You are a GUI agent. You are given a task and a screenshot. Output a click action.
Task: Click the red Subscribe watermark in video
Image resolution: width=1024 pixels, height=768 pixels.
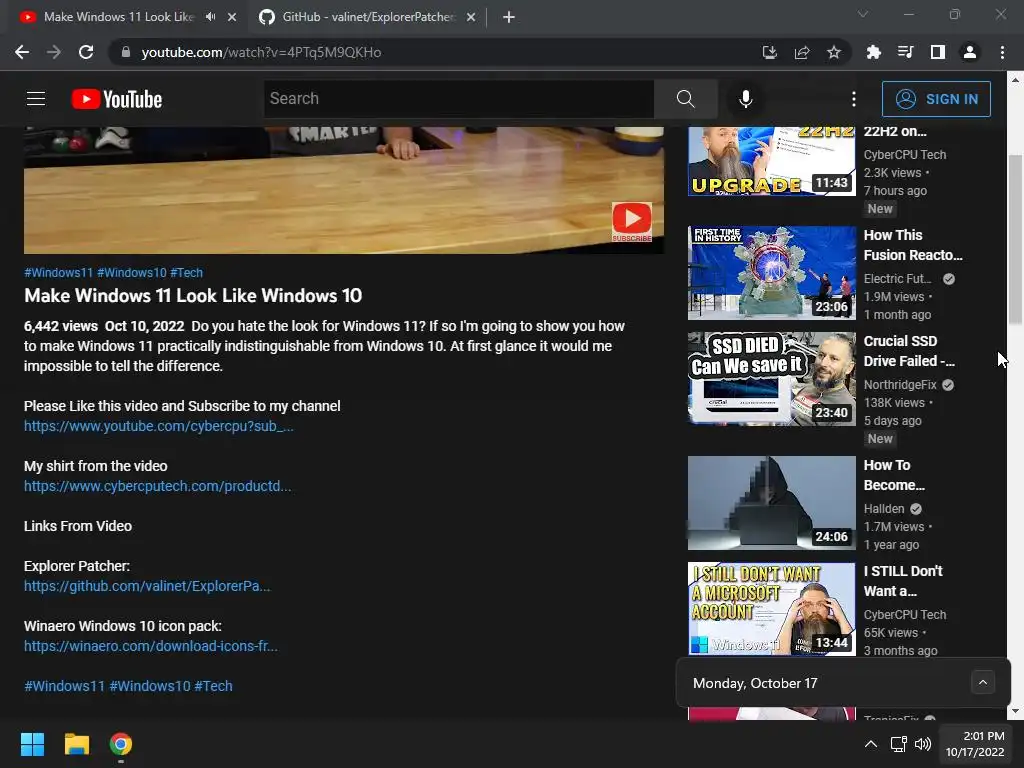[632, 222]
